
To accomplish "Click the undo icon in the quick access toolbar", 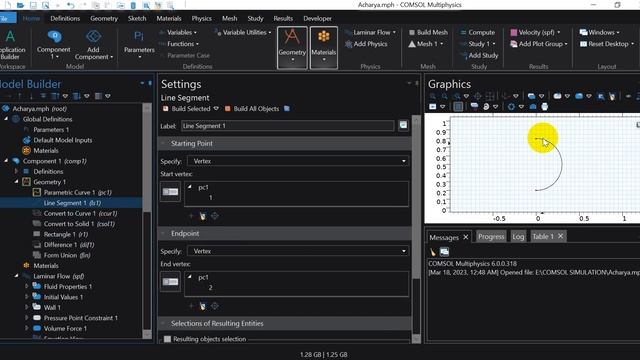I will click(x=71, y=5).
